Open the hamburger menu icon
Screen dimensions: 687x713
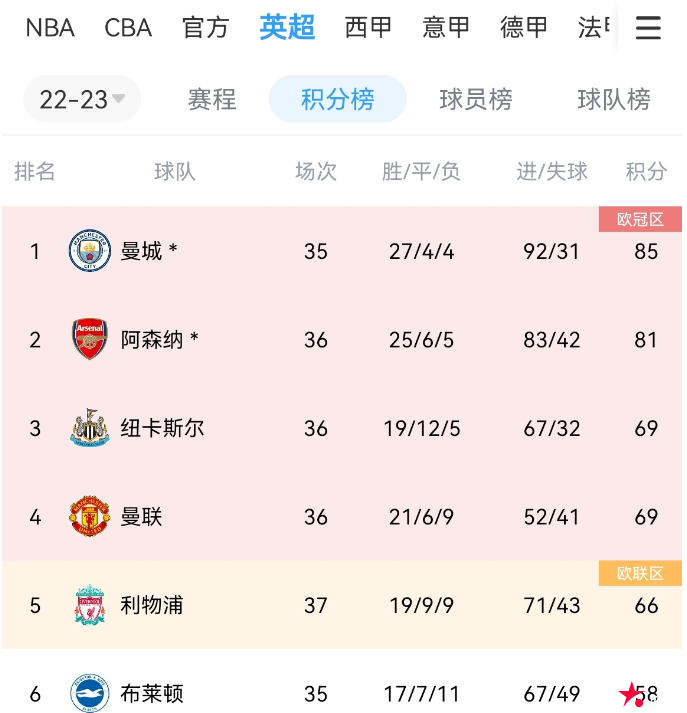coord(648,28)
